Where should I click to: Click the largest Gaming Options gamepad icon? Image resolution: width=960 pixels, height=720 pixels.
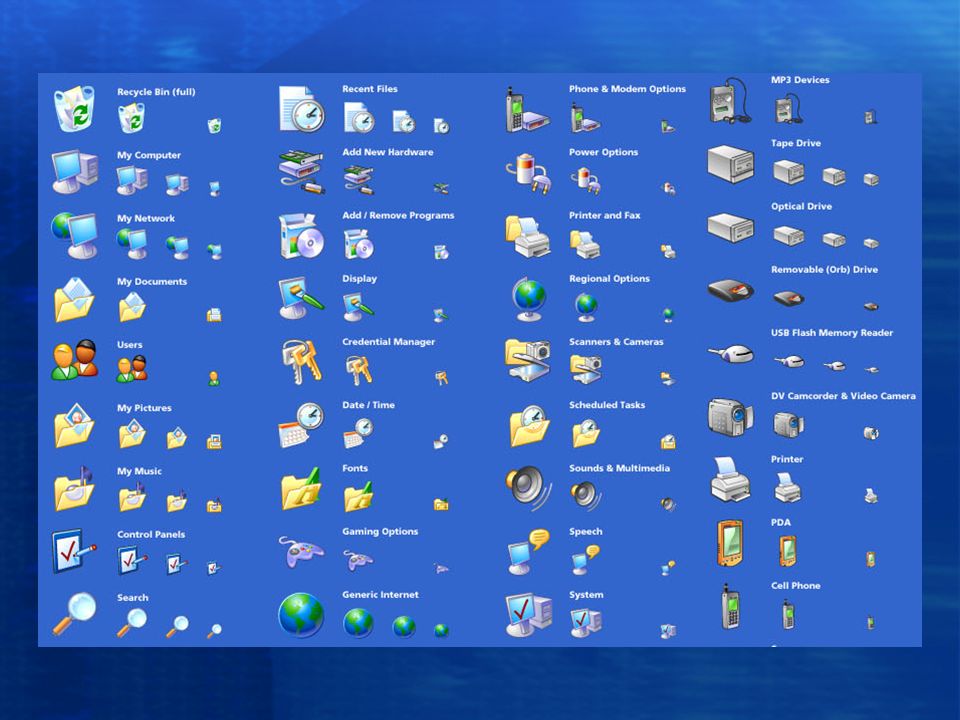coord(302,552)
